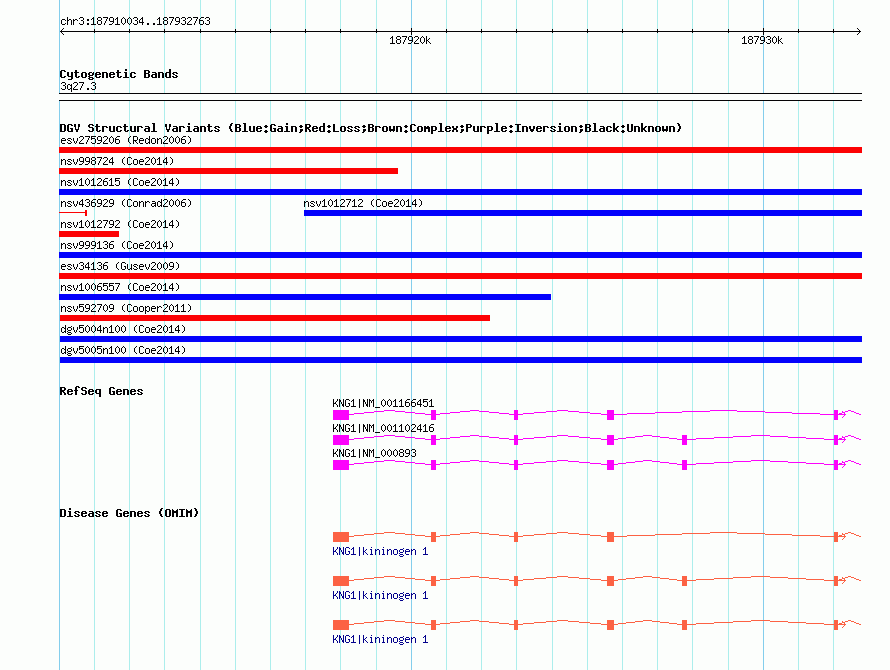Click first exon block of KNG1|NM_000893
The image size is (890, 670).
341,465
